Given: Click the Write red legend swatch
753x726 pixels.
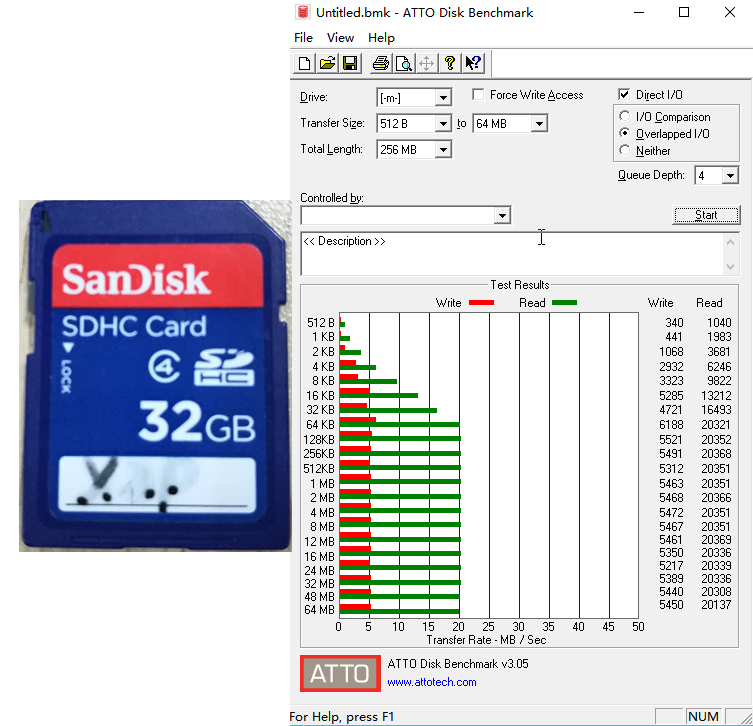Looking at the screenshot, I should 481,302.
